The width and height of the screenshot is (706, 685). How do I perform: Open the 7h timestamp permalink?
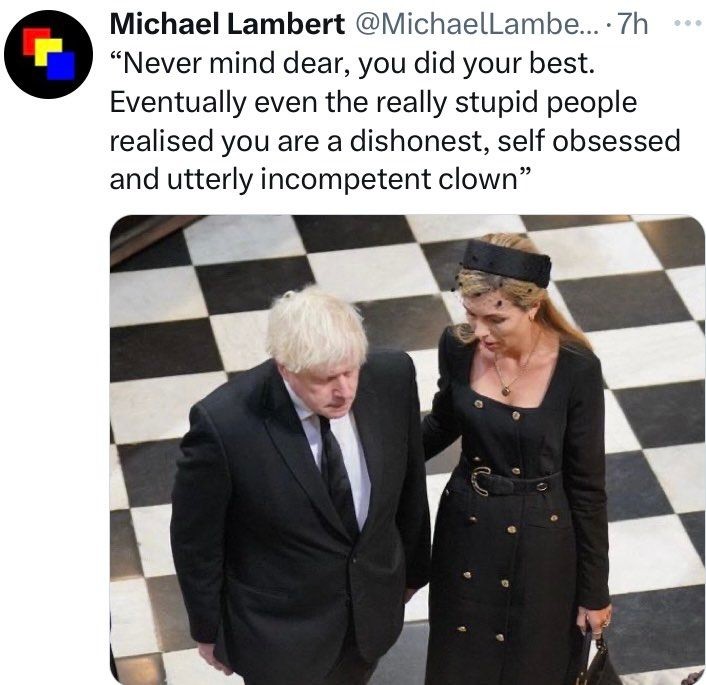pyautogui.click(x=632, y=24)
